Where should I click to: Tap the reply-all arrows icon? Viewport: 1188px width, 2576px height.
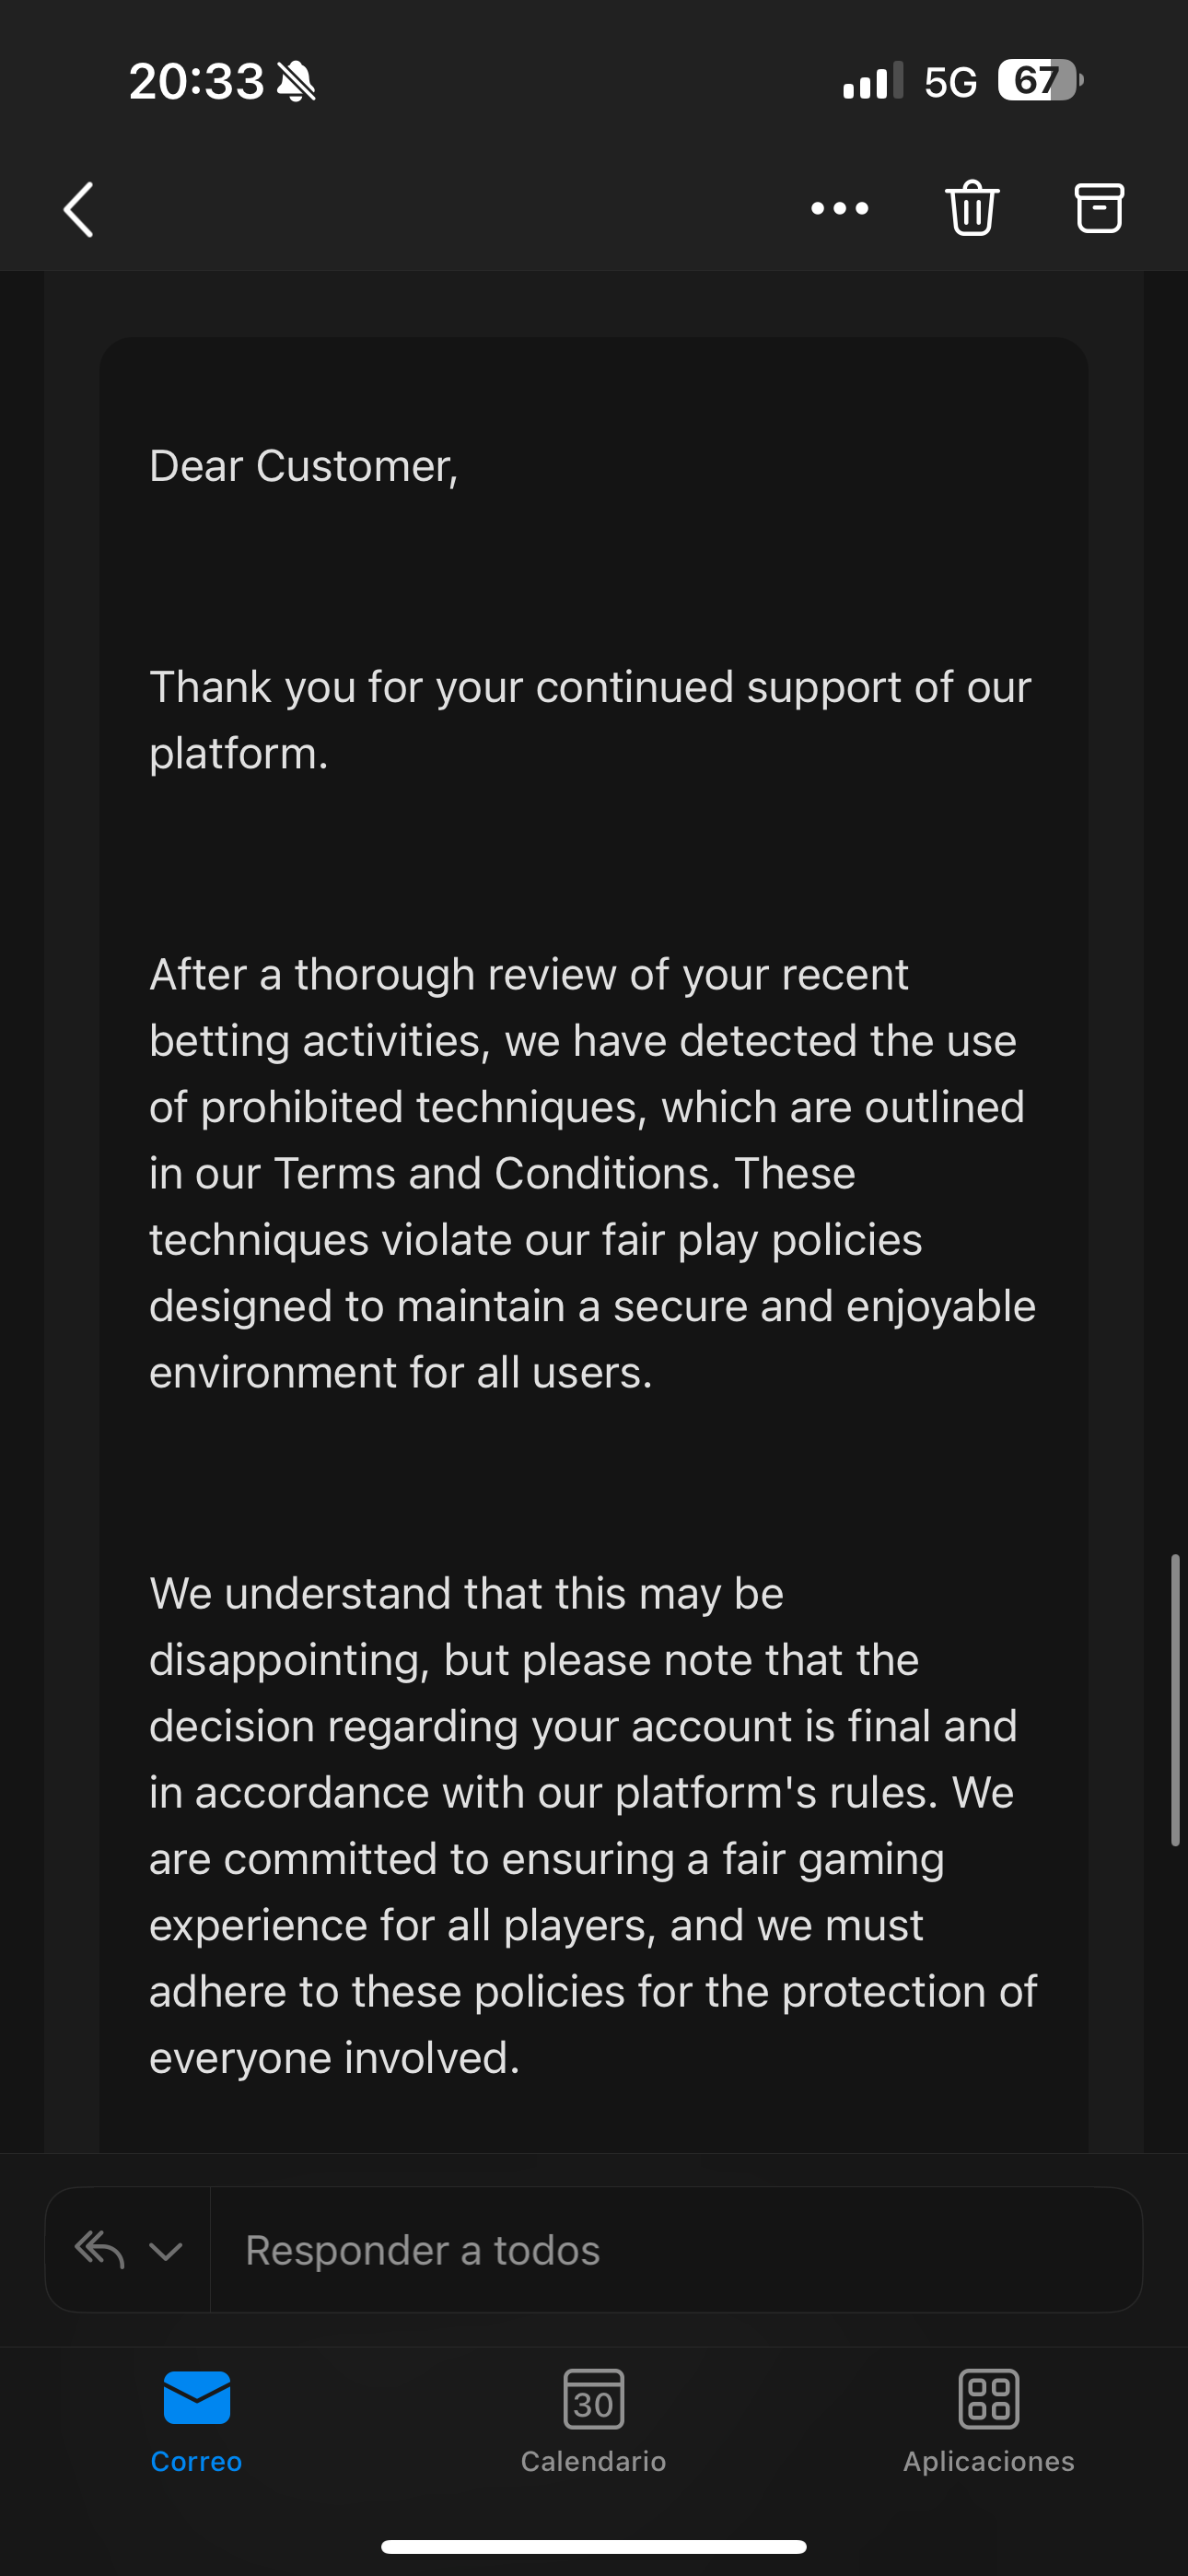click(x=100, y=2250)
